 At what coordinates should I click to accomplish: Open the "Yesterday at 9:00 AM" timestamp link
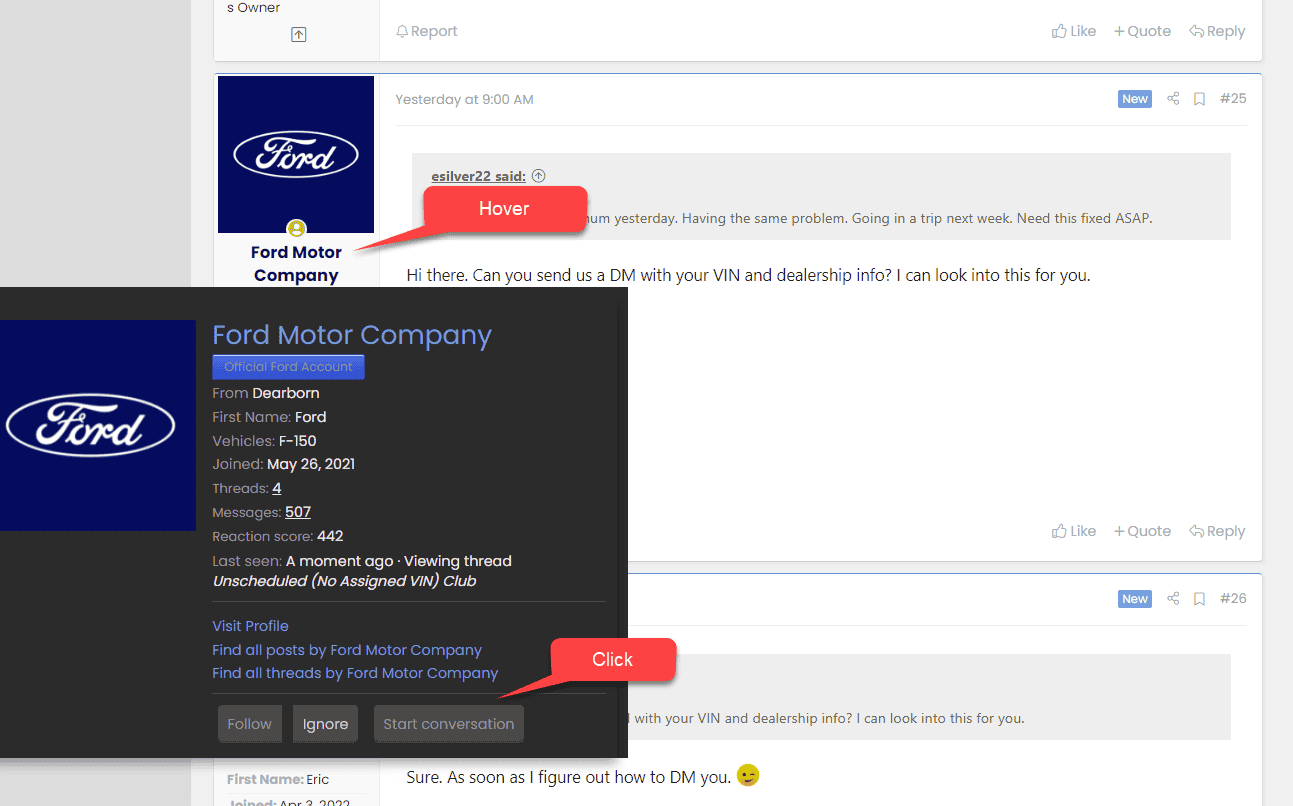[x=464, y=99]
